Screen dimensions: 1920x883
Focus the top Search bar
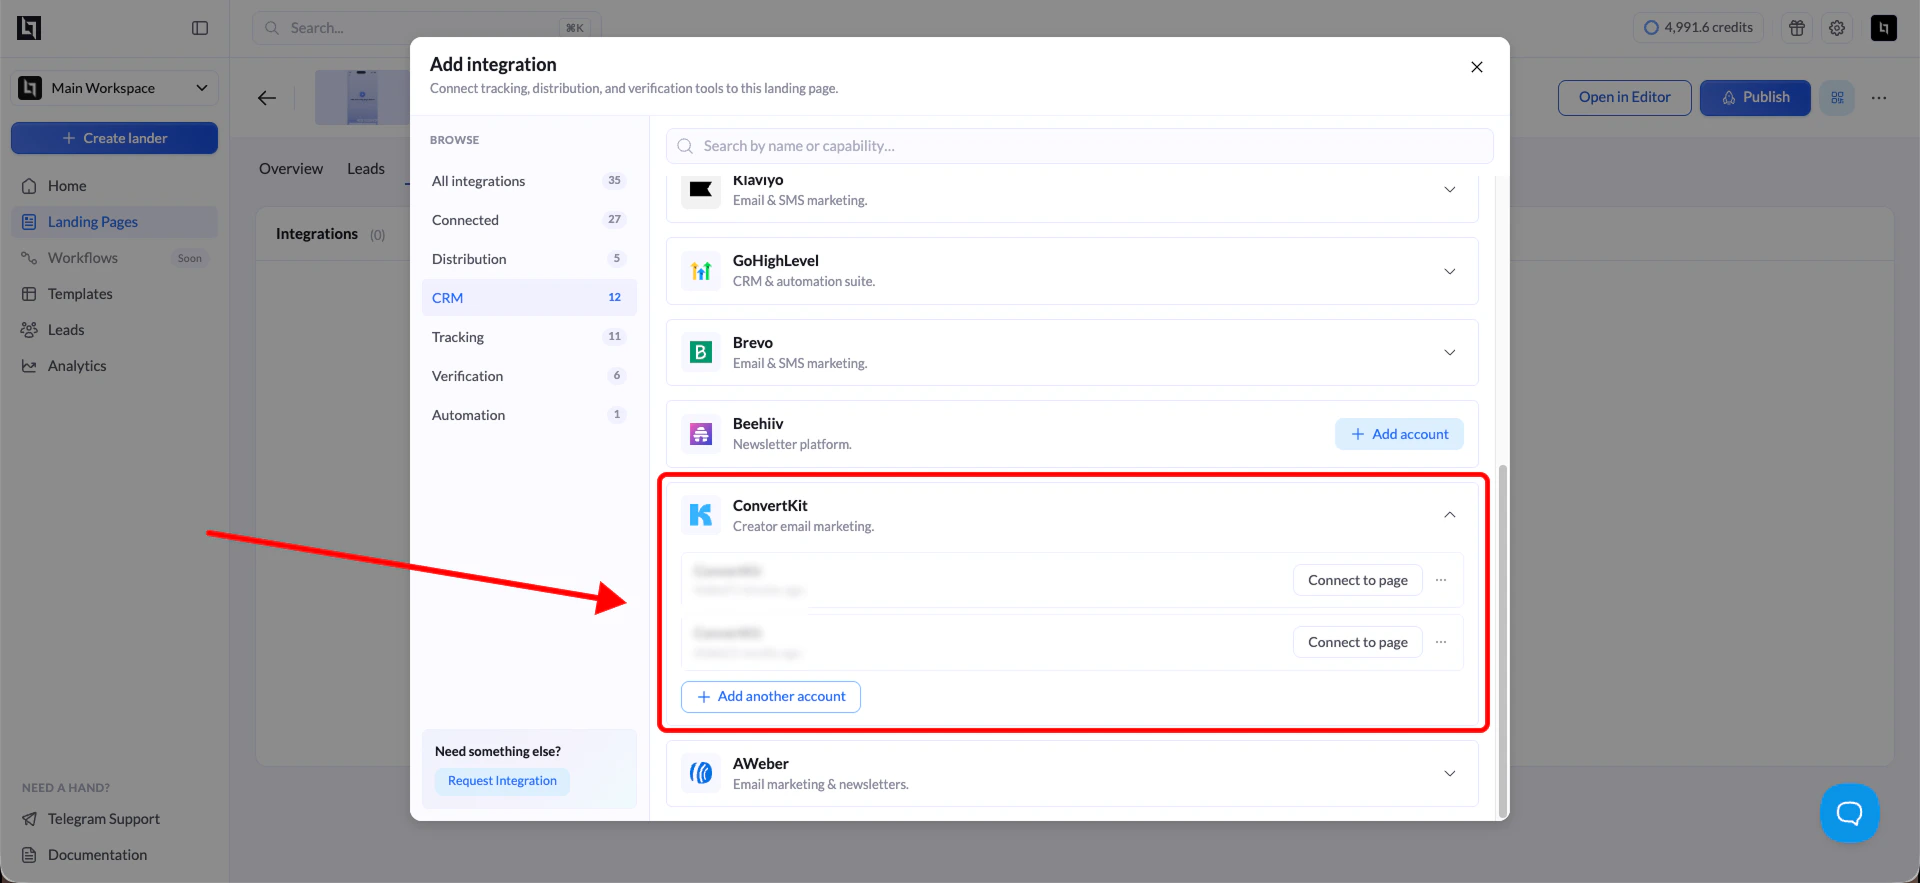coord(427,28)
